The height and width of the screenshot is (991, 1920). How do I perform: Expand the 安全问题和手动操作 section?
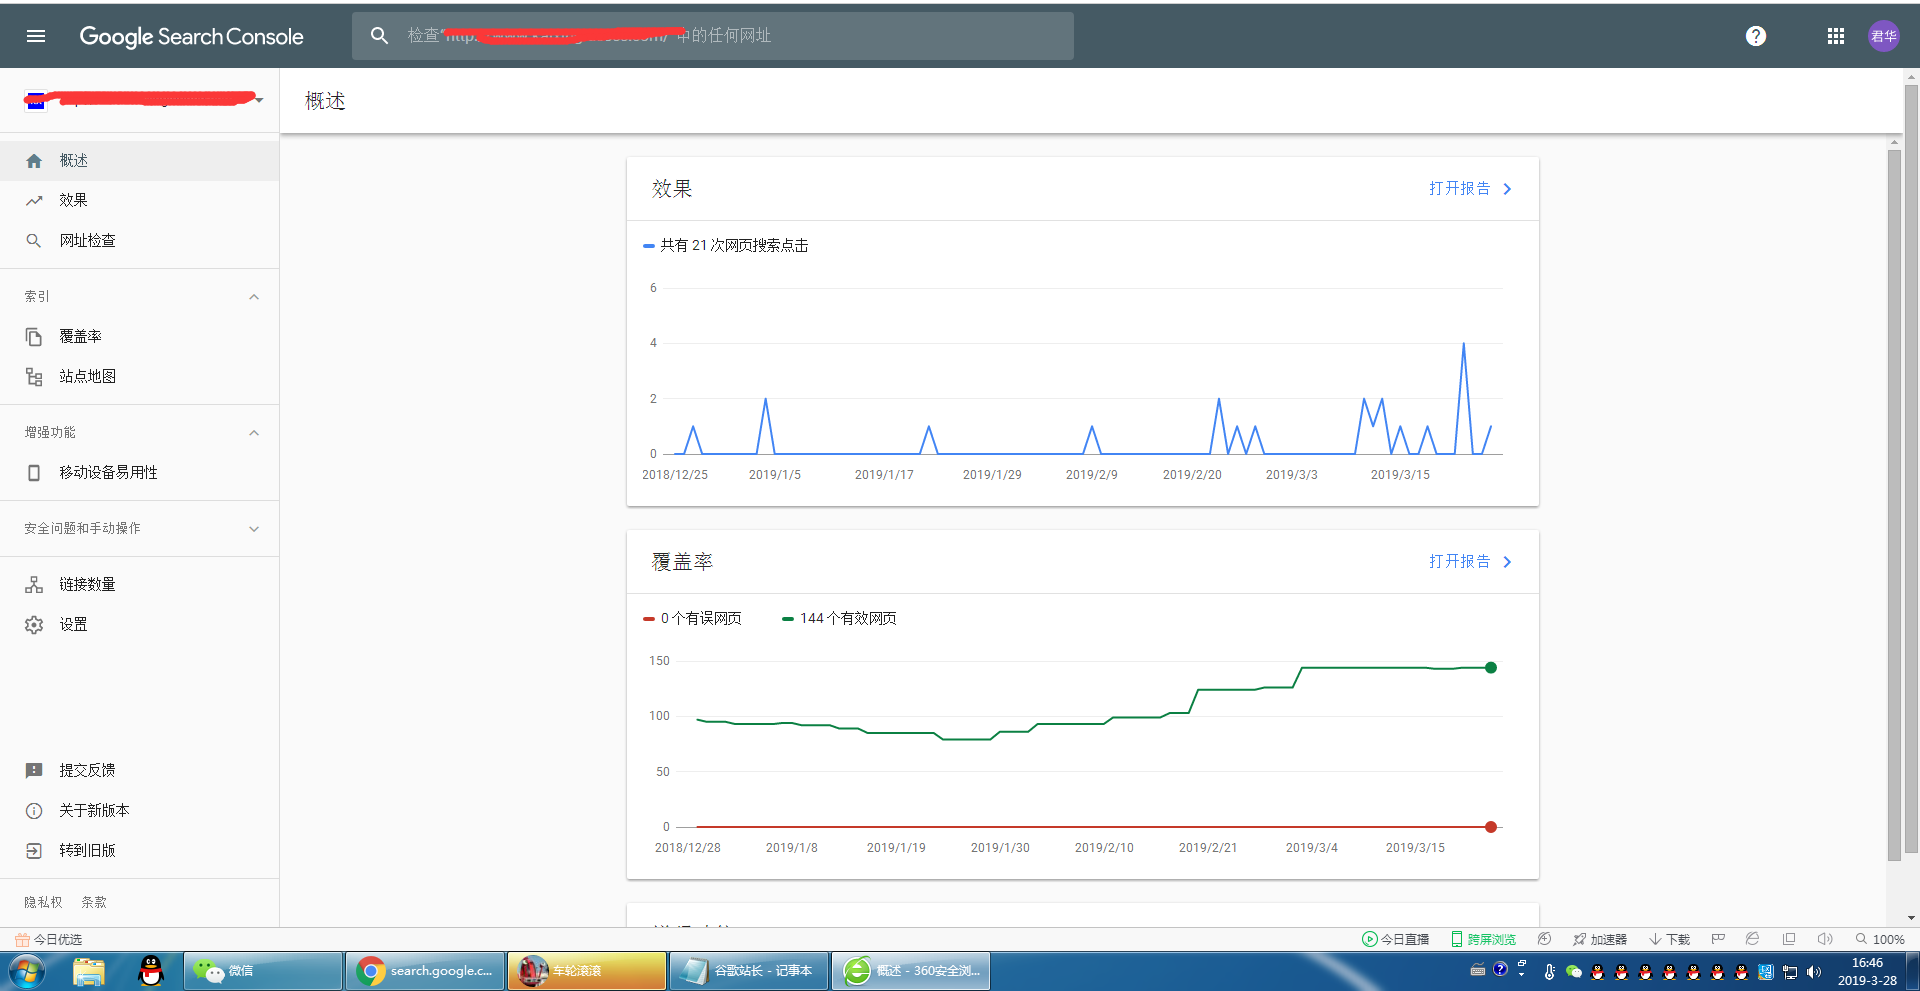(254, 529)
